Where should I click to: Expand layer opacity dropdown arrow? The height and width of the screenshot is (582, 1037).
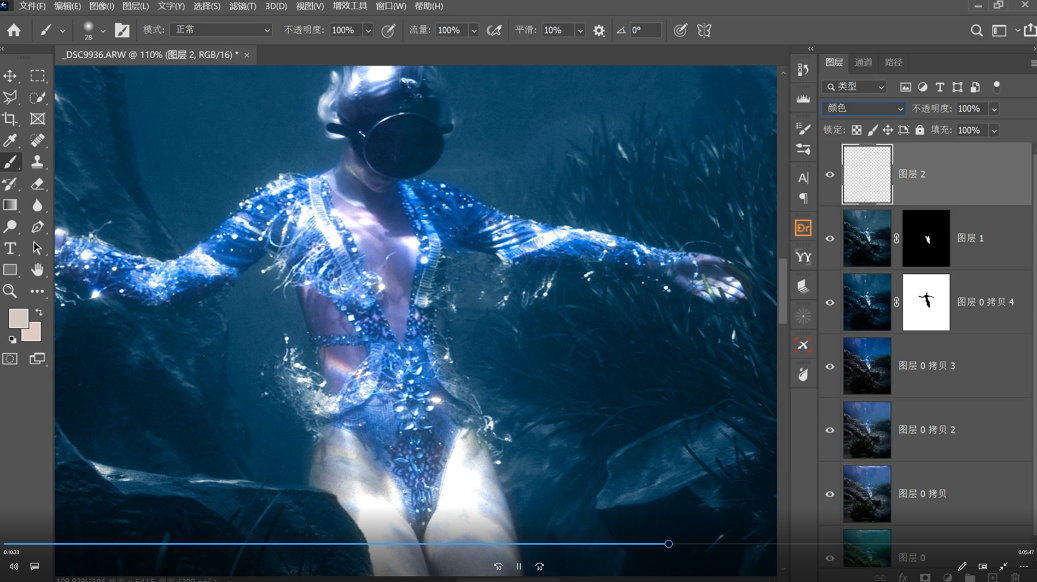994,109
